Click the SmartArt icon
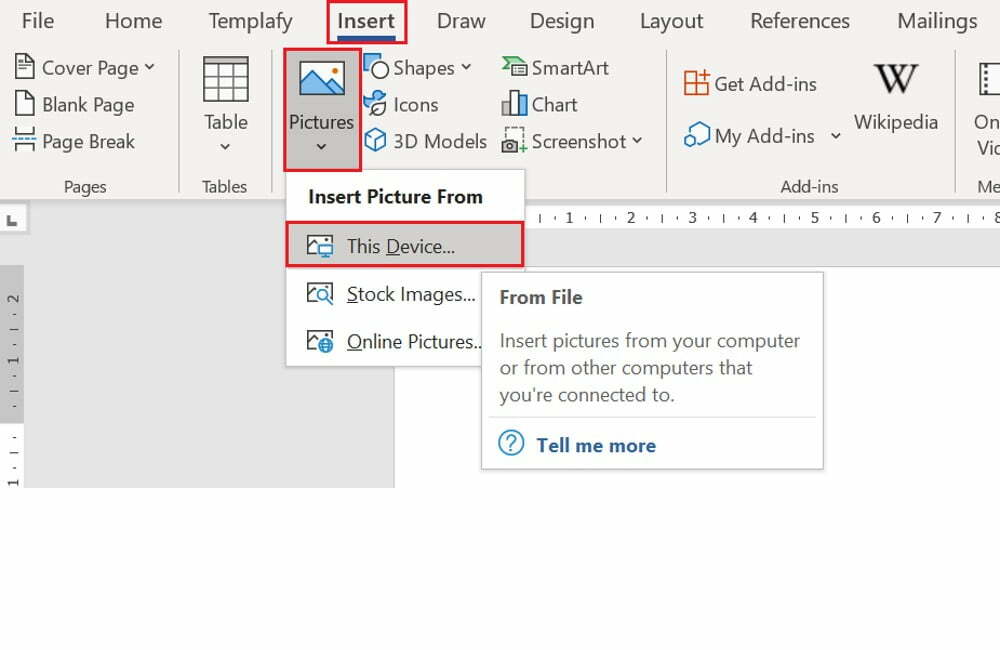 click(514, 68)
